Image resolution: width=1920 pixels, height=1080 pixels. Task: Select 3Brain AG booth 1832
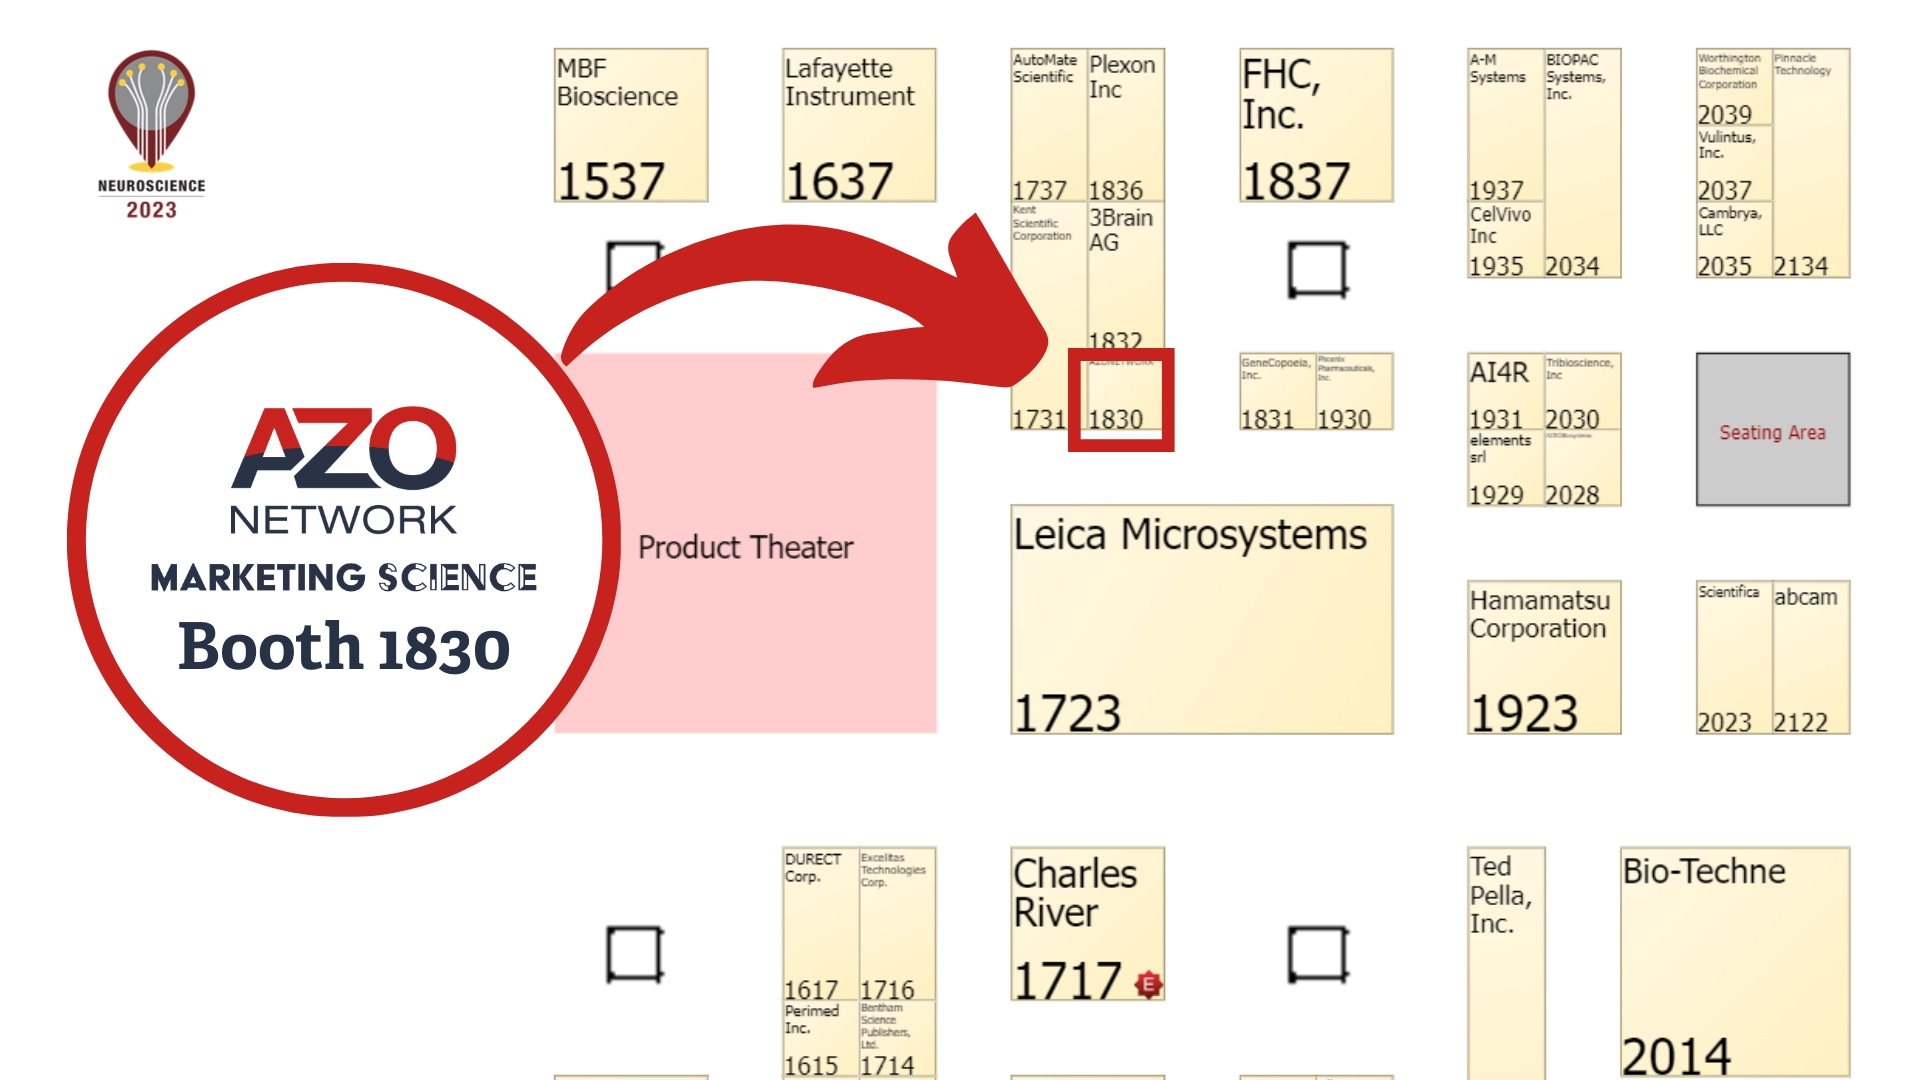[x=1126, y=278]
